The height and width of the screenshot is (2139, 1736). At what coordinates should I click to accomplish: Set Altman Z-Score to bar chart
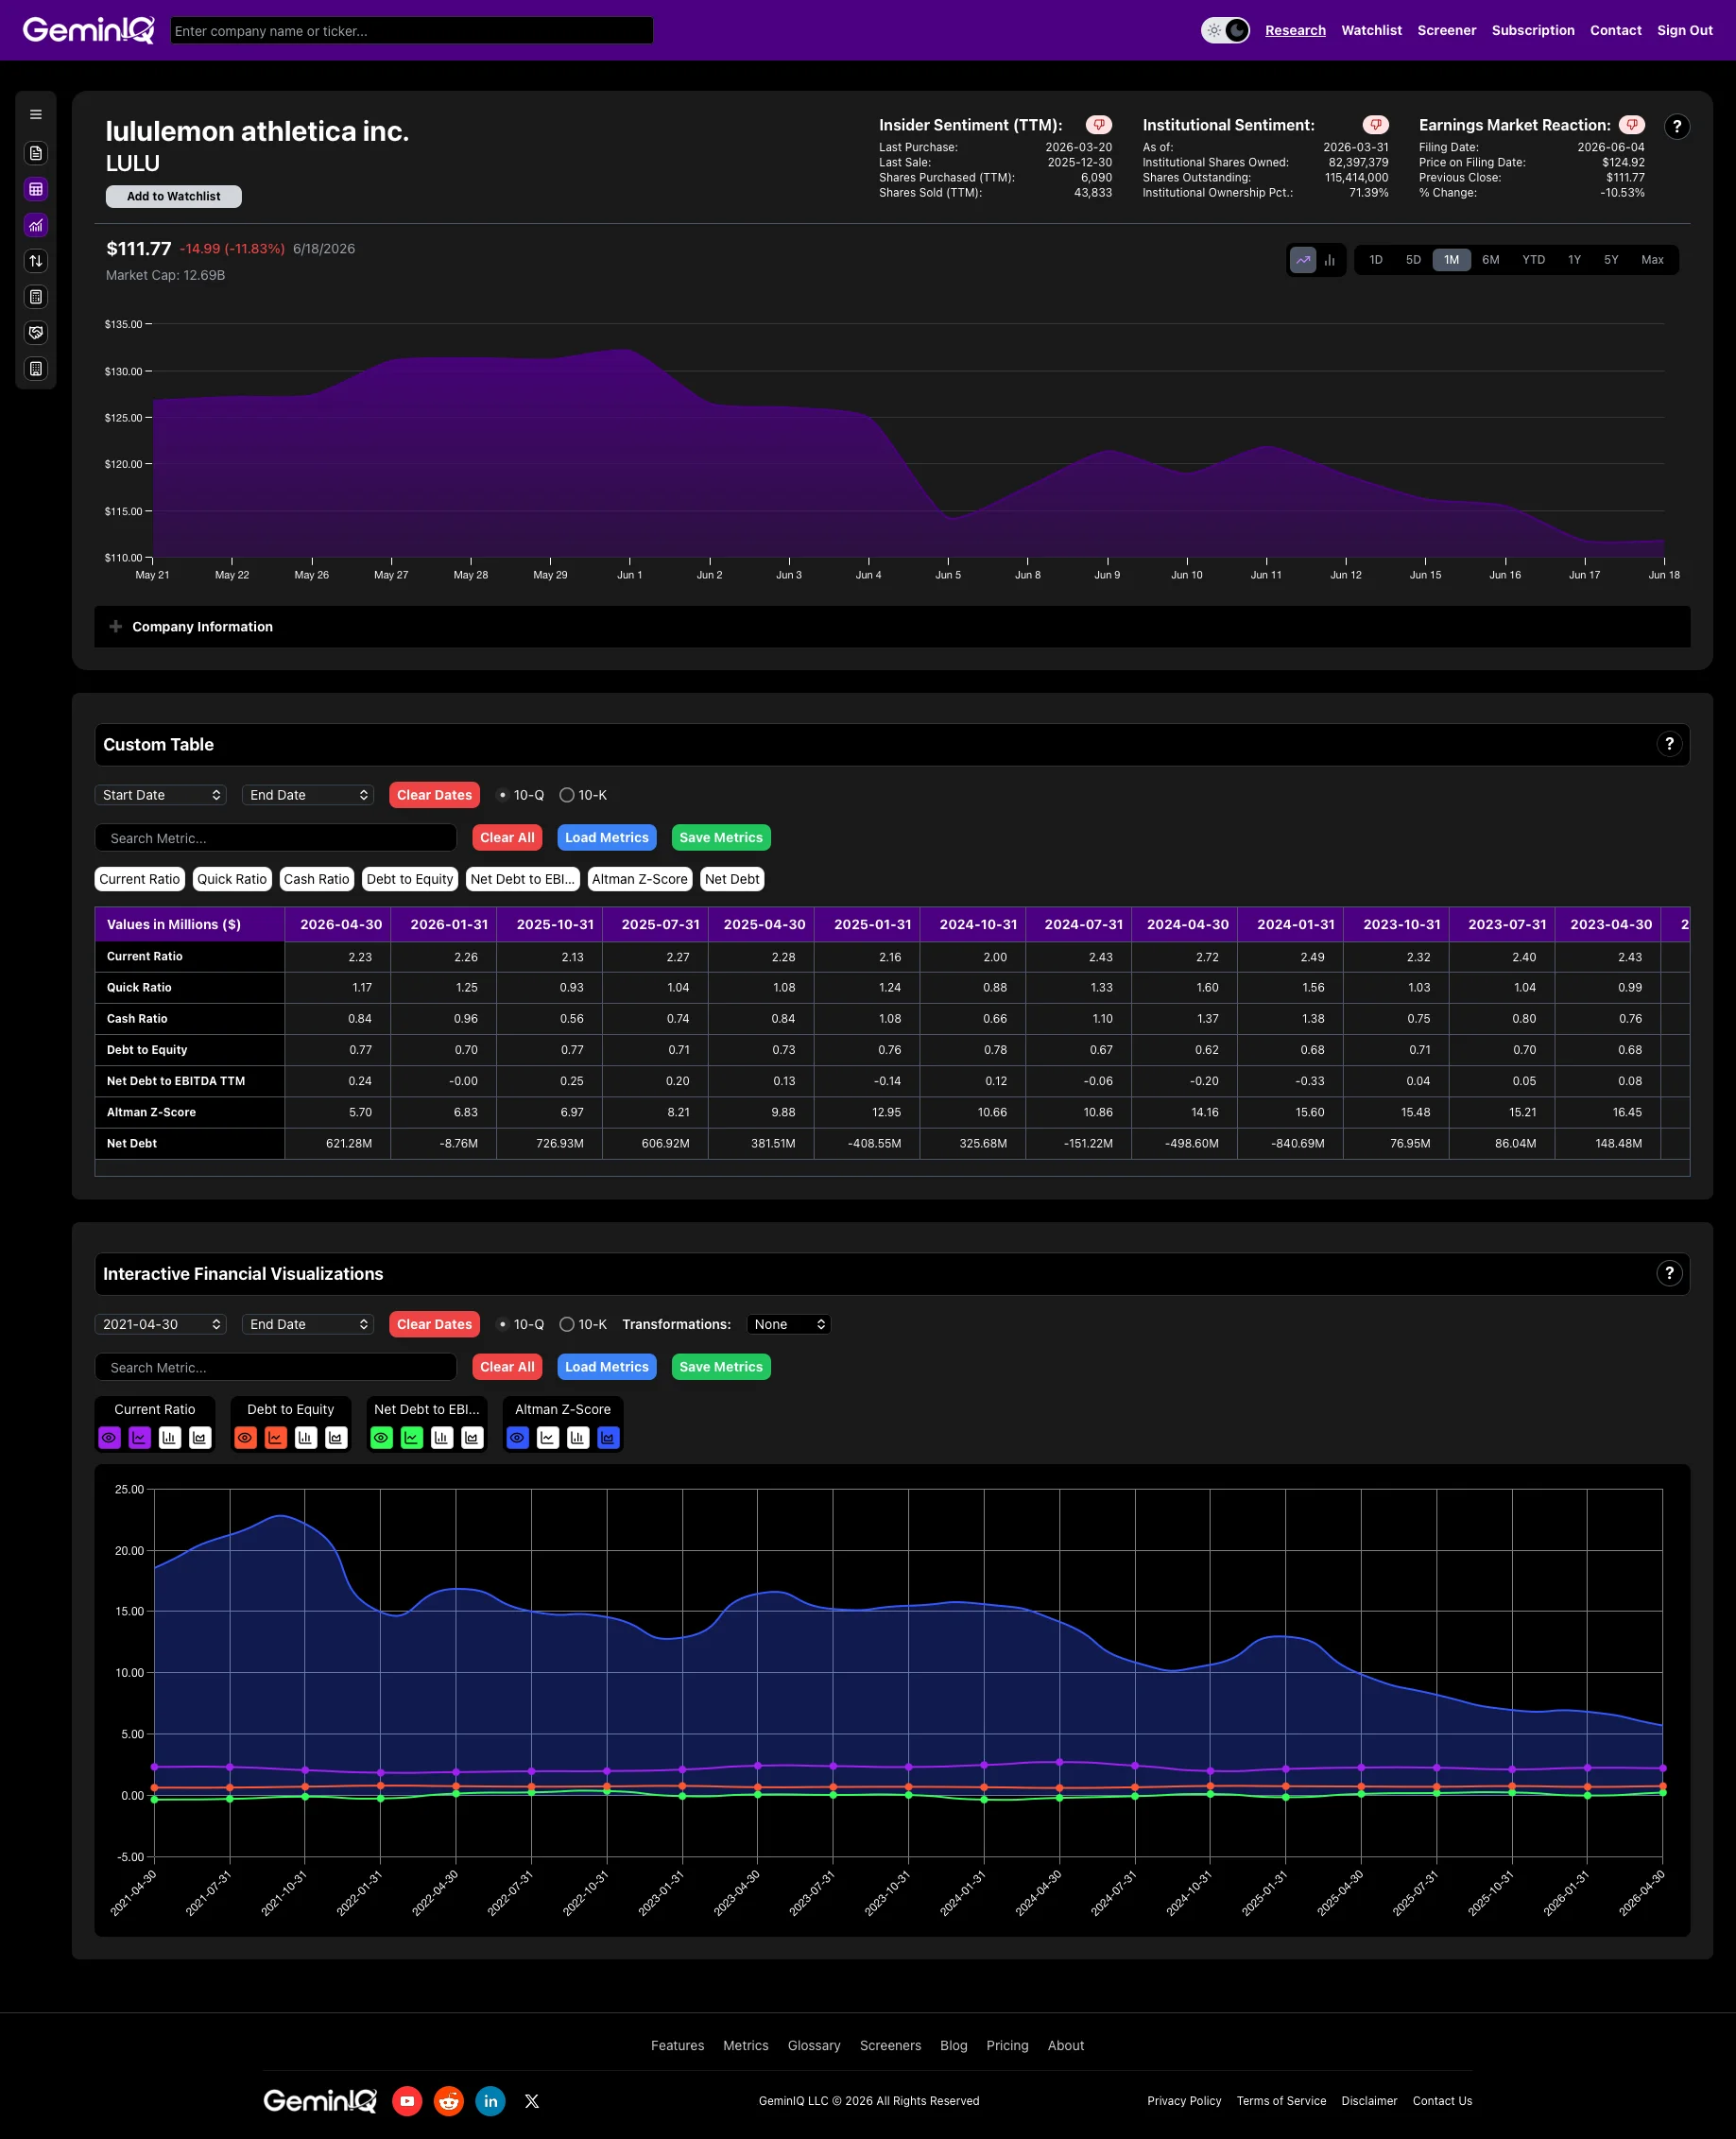(578, 1438)
